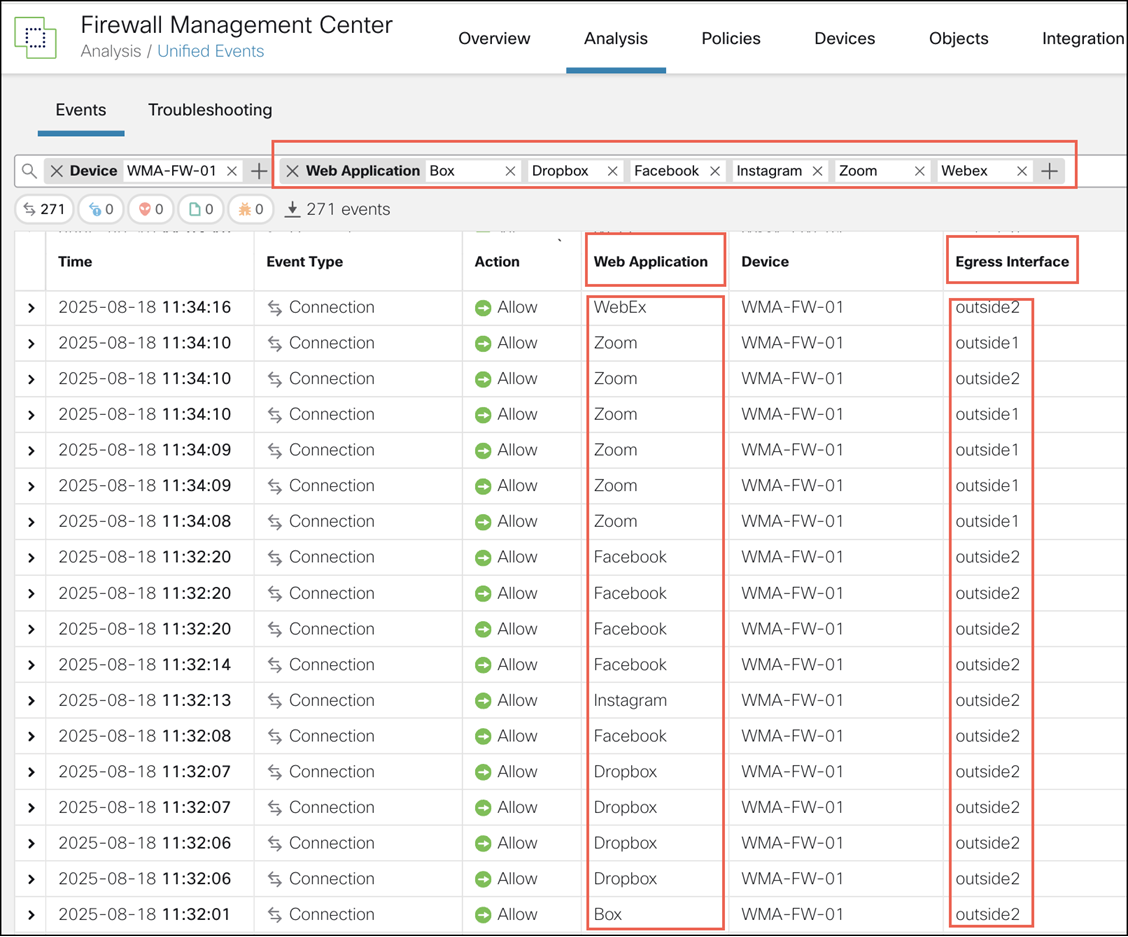
Task: Remove the Dropbox filter value
Action: (x=613, y=171)
